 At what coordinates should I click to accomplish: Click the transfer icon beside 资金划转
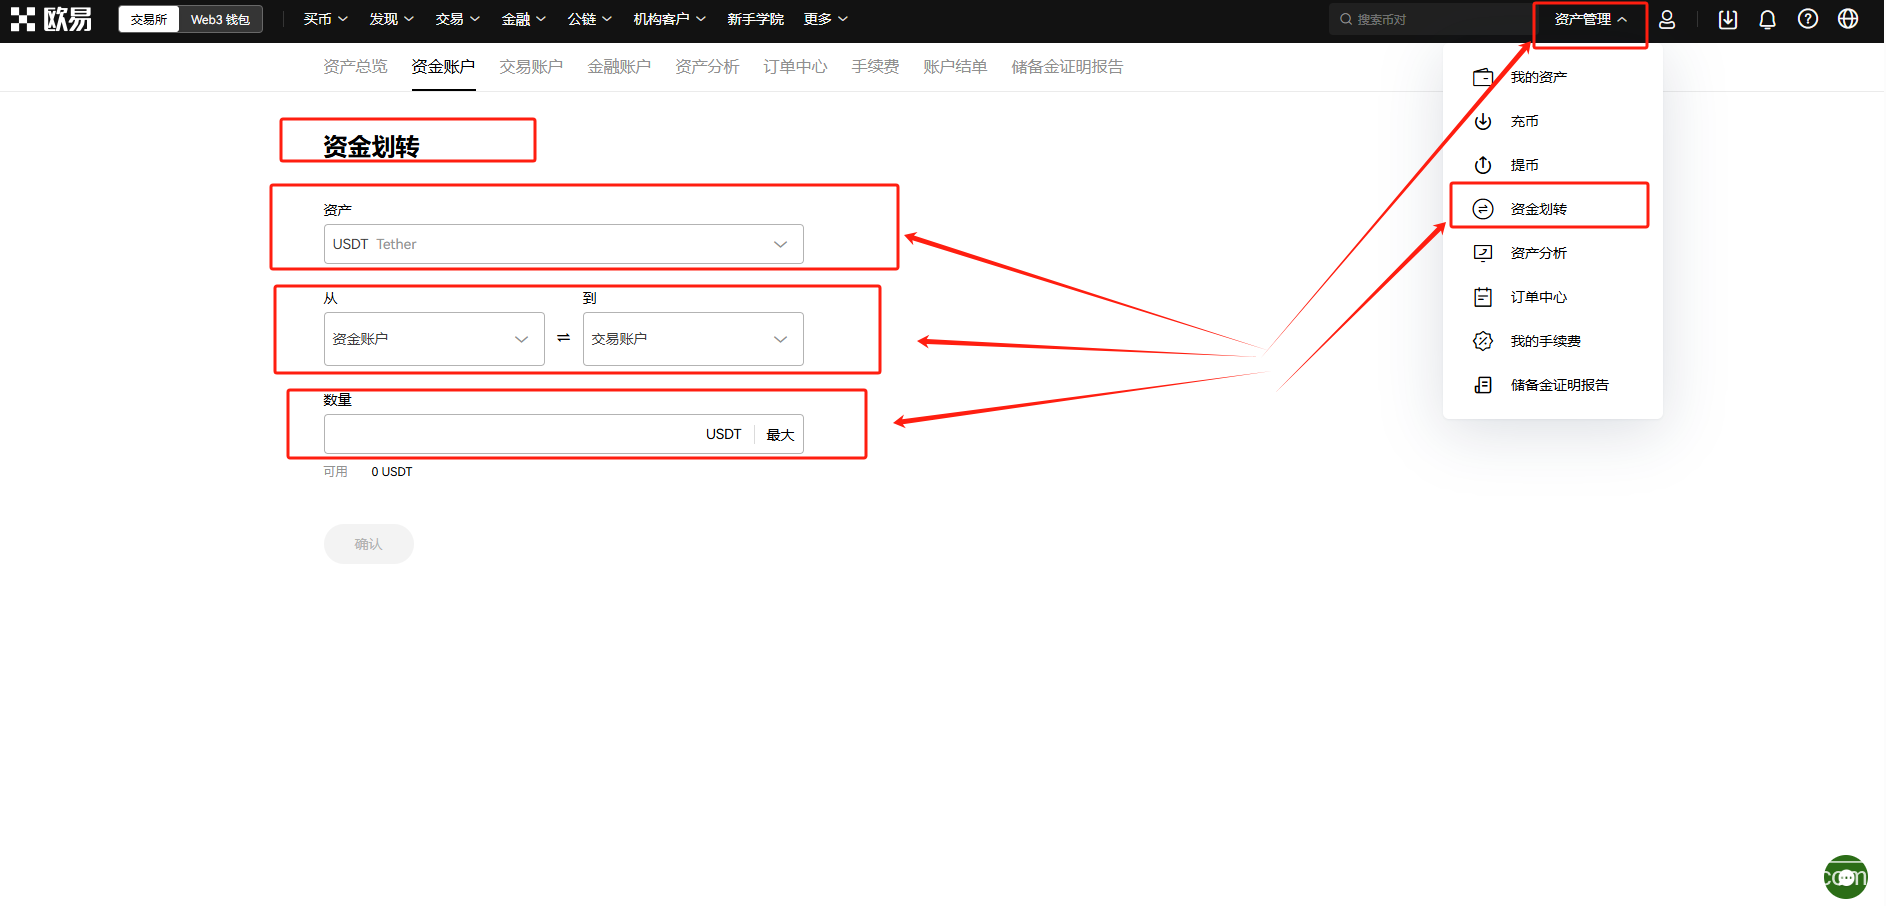(x=1483, y=209)
